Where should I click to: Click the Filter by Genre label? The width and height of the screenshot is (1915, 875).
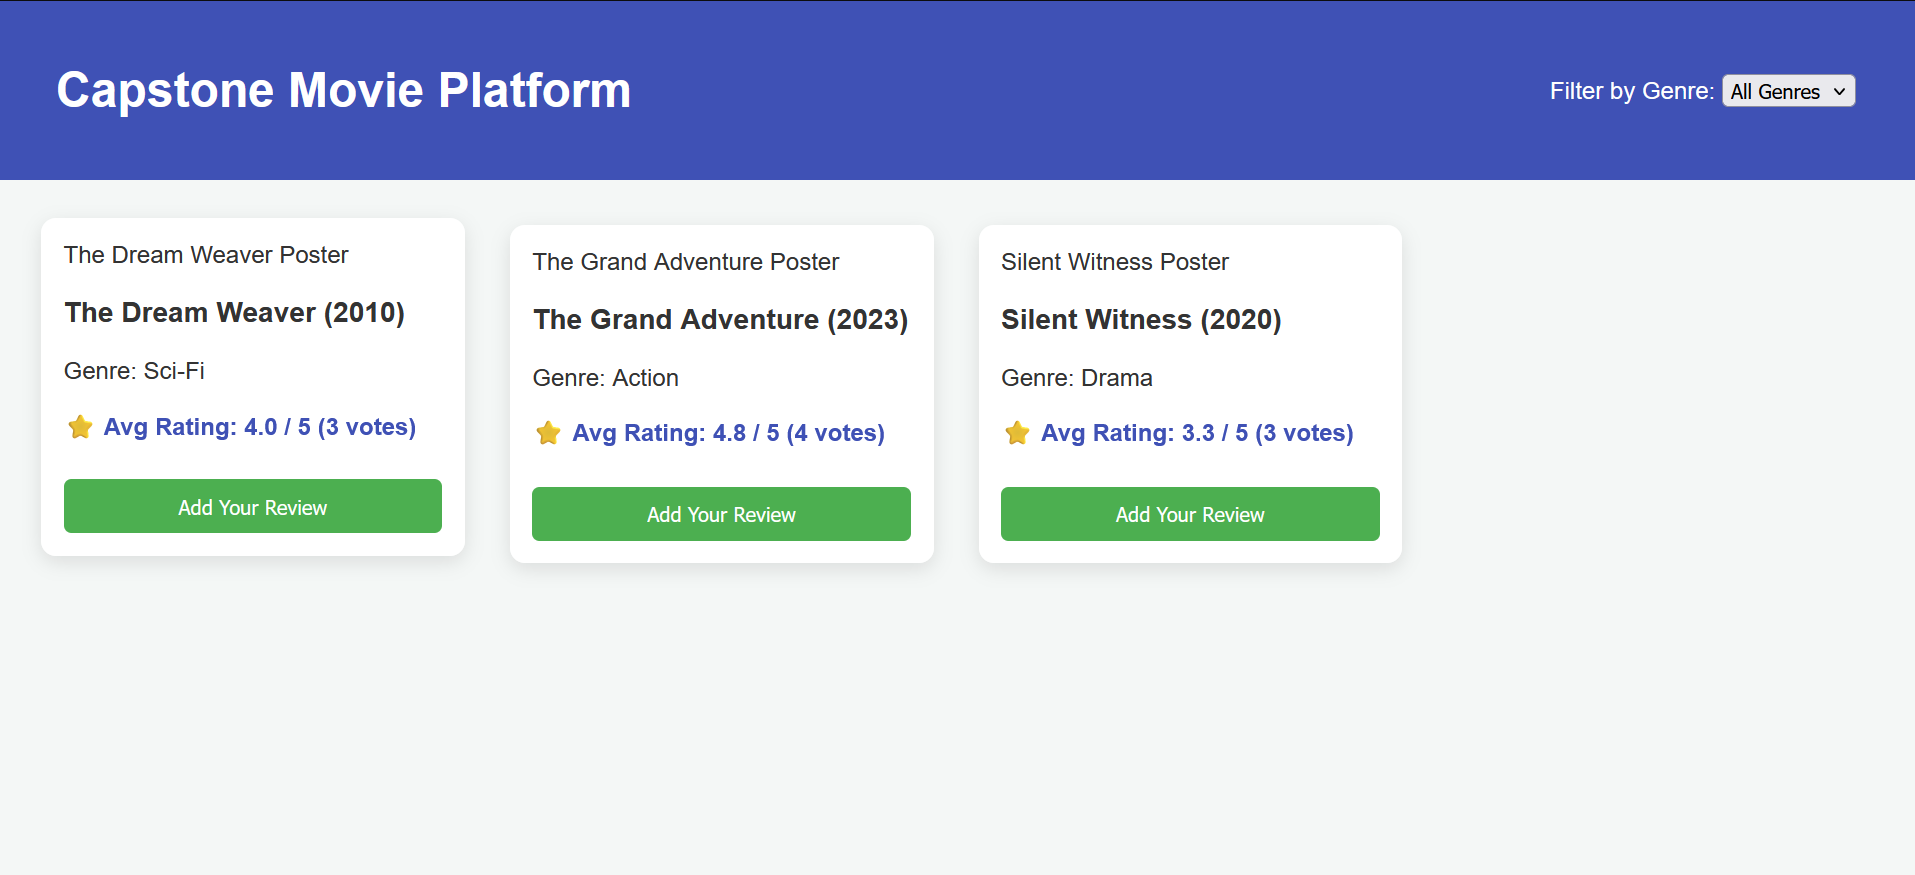tap(1631, 91)
